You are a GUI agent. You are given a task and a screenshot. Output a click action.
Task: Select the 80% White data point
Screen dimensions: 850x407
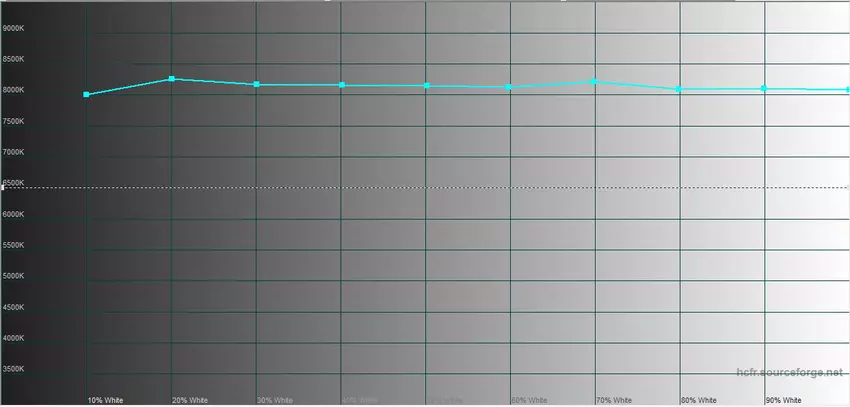(x=679, y=89)
